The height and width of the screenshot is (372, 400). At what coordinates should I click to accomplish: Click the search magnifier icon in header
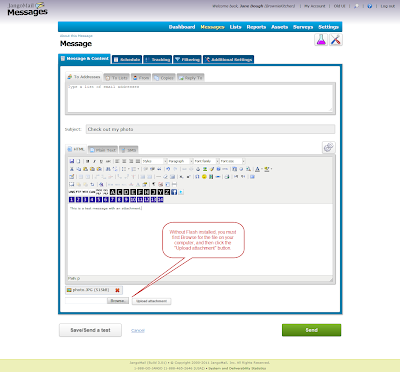point(356,6)
